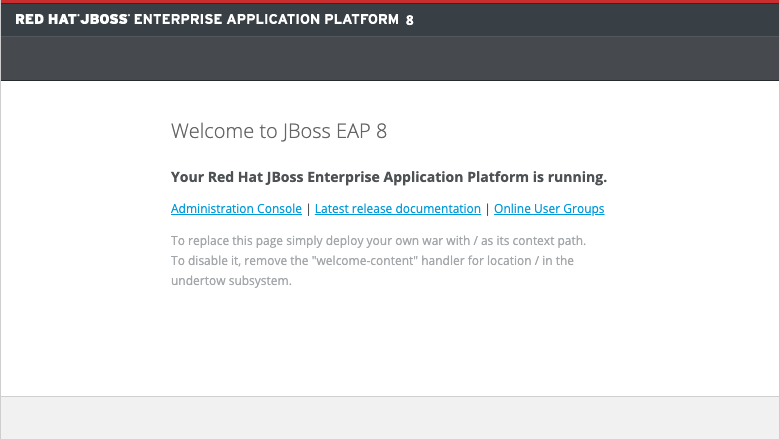The height and width of the screenshot is (439, 780).
Task: Click the 'undertow subsystem.' text
Action: 231,280
